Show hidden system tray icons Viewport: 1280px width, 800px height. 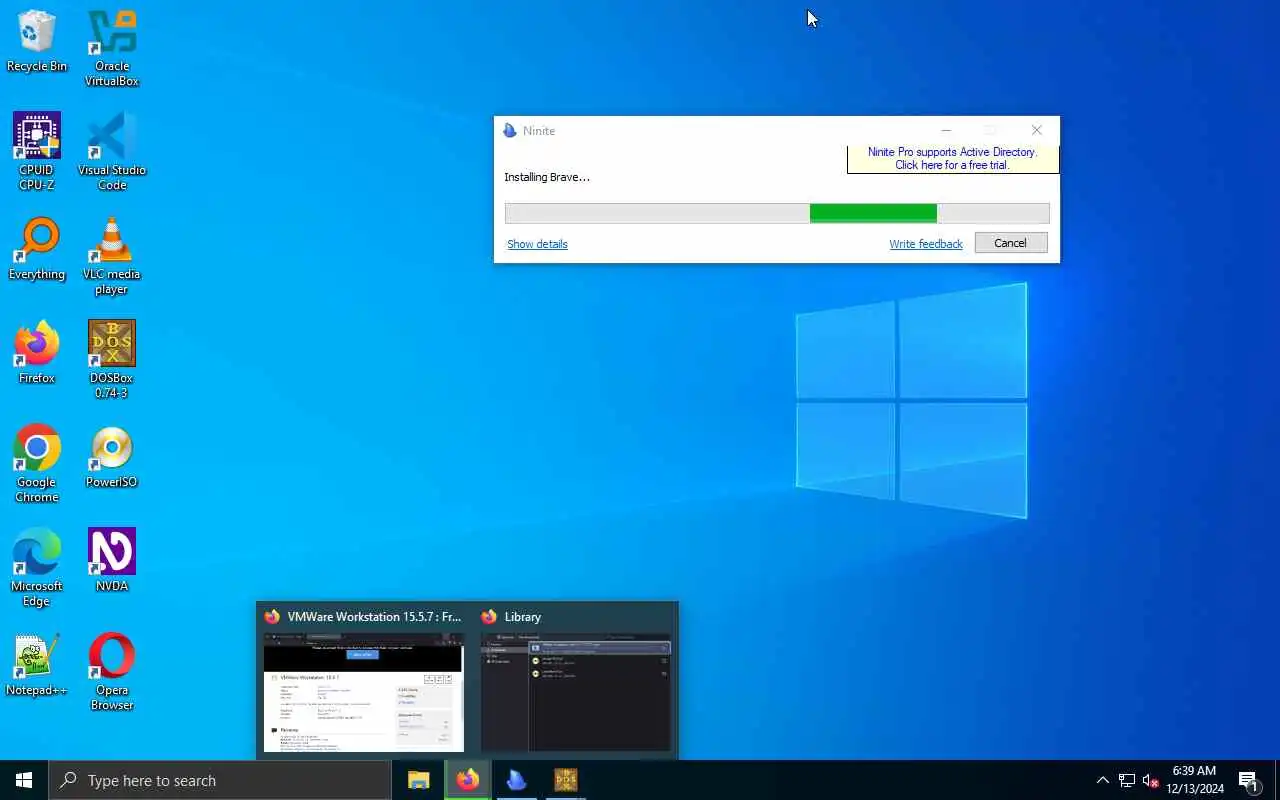coord(1103,780)
